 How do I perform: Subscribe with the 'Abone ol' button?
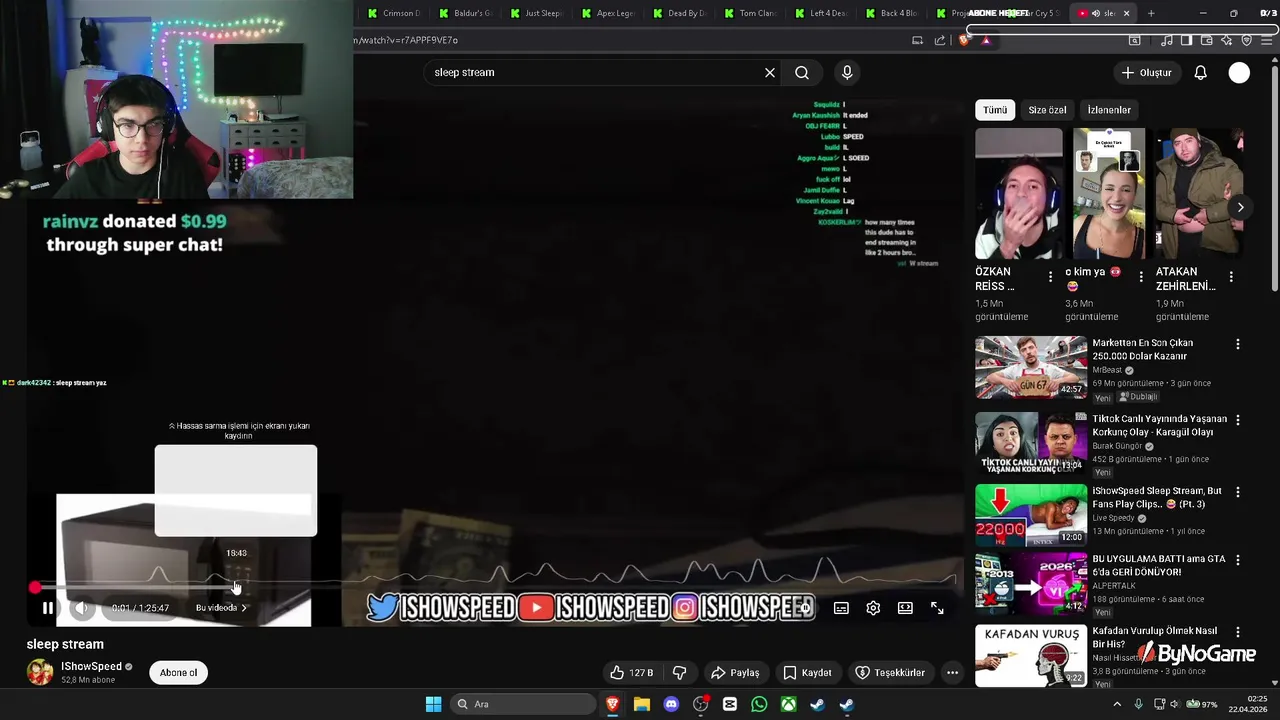pos(178,673)
